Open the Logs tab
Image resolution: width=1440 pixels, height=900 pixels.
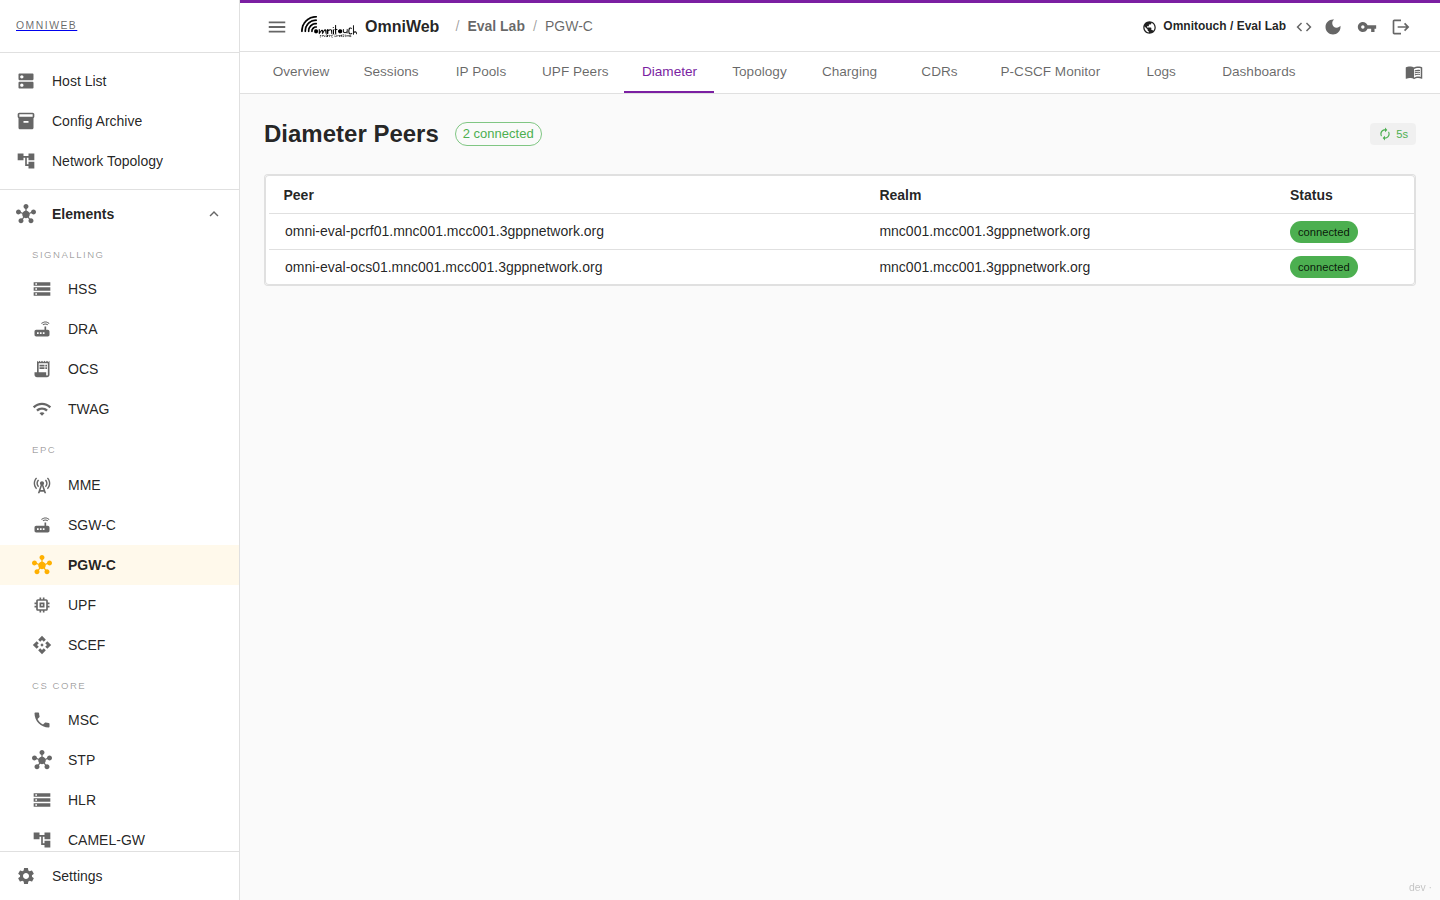point(1161,72)
